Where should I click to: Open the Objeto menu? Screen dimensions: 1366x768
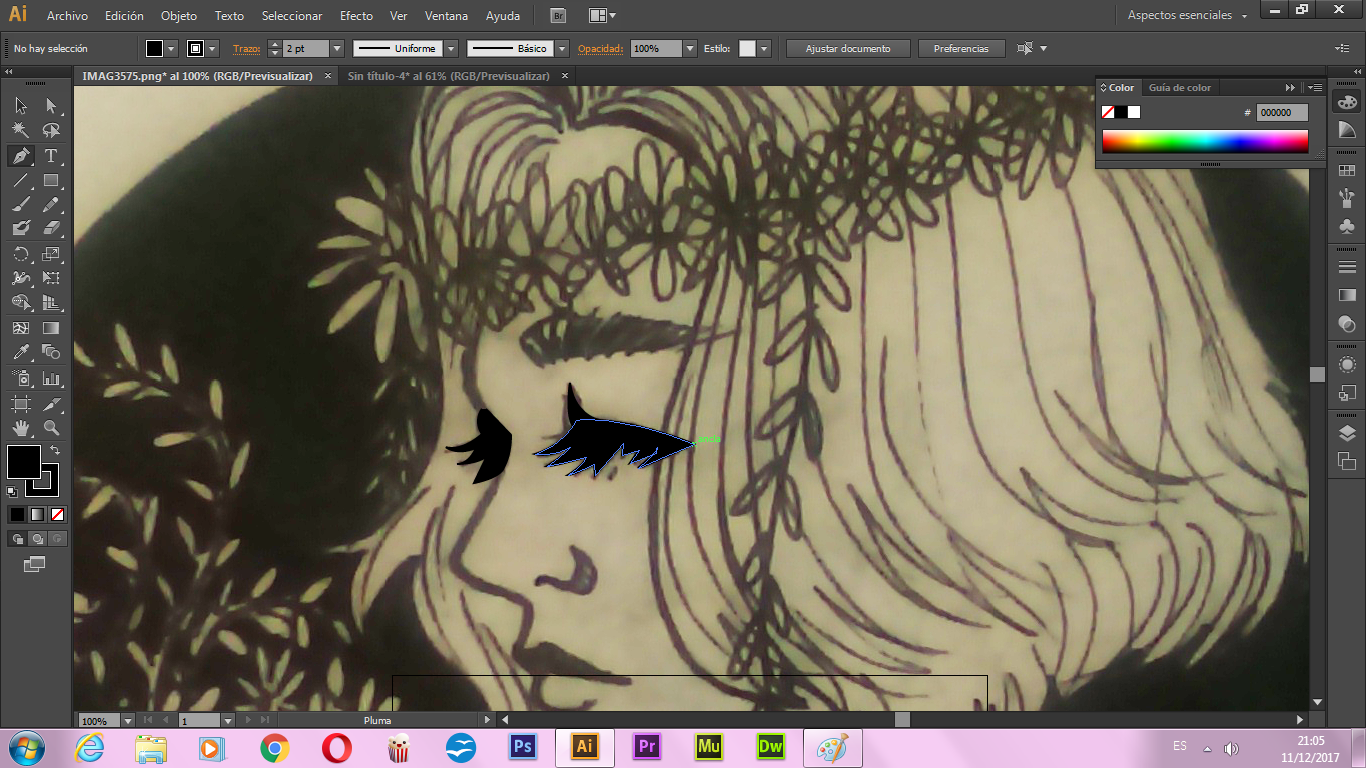[179, 16]
